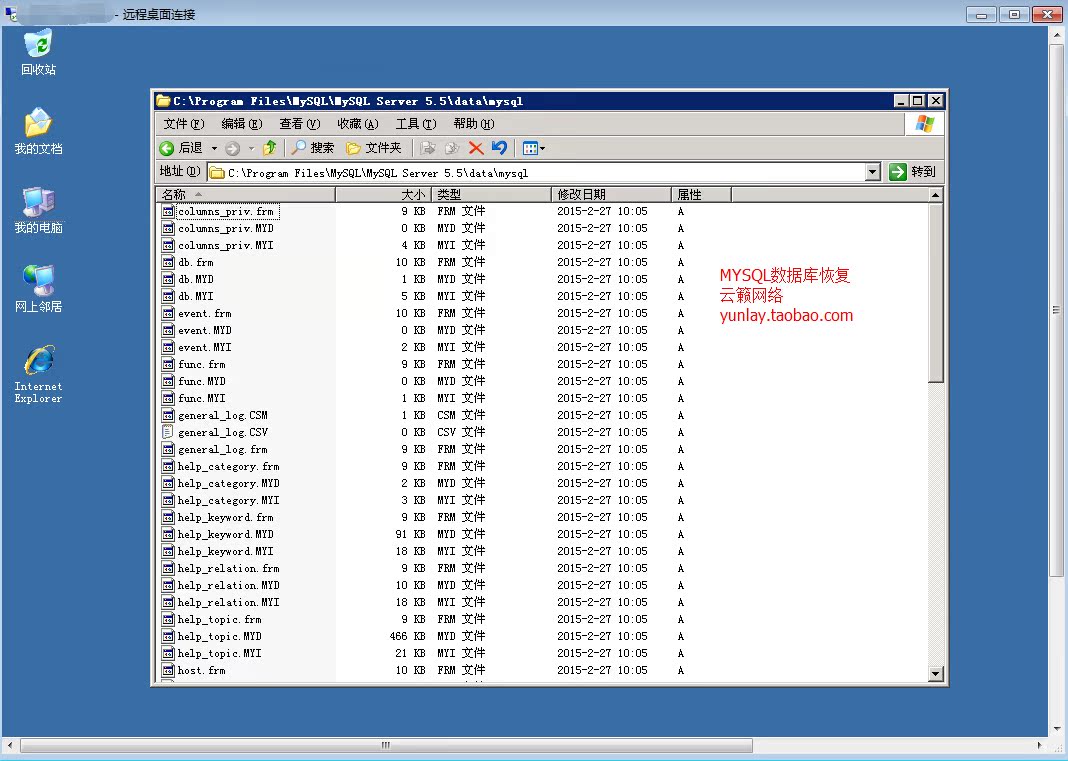
Task: Select the file help_keyword.MYI
Action: 225,551
